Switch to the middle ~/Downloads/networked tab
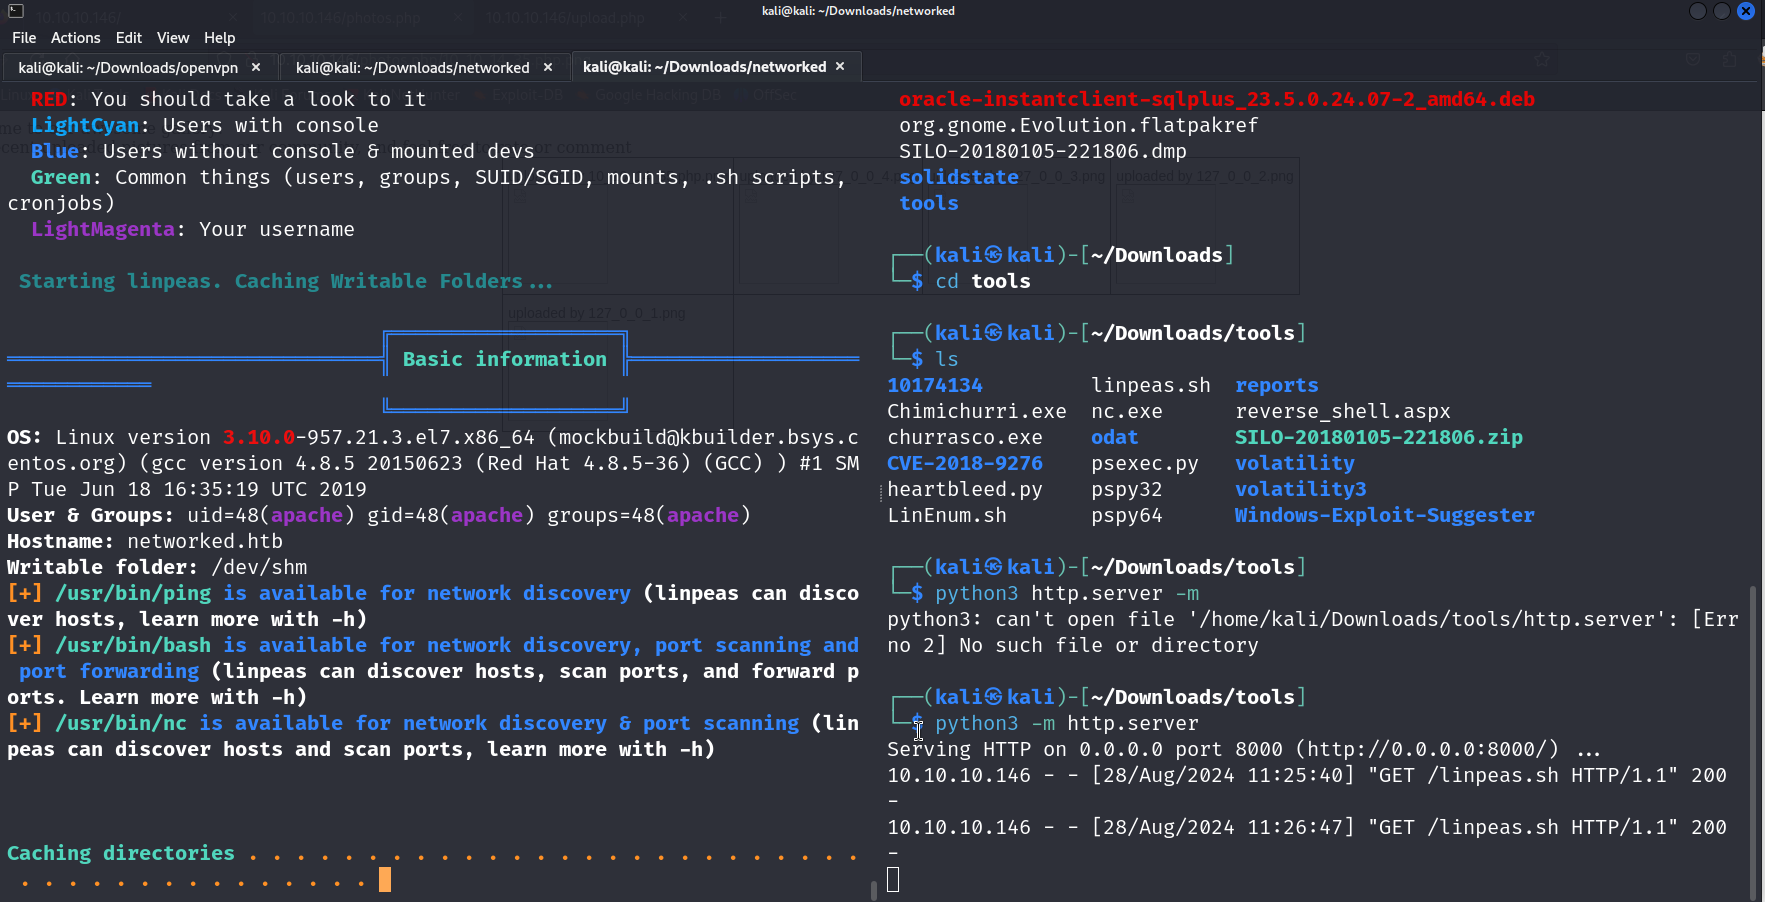Image resolution: width=1765 pixels, height=902 pixels. click(412, 68)
